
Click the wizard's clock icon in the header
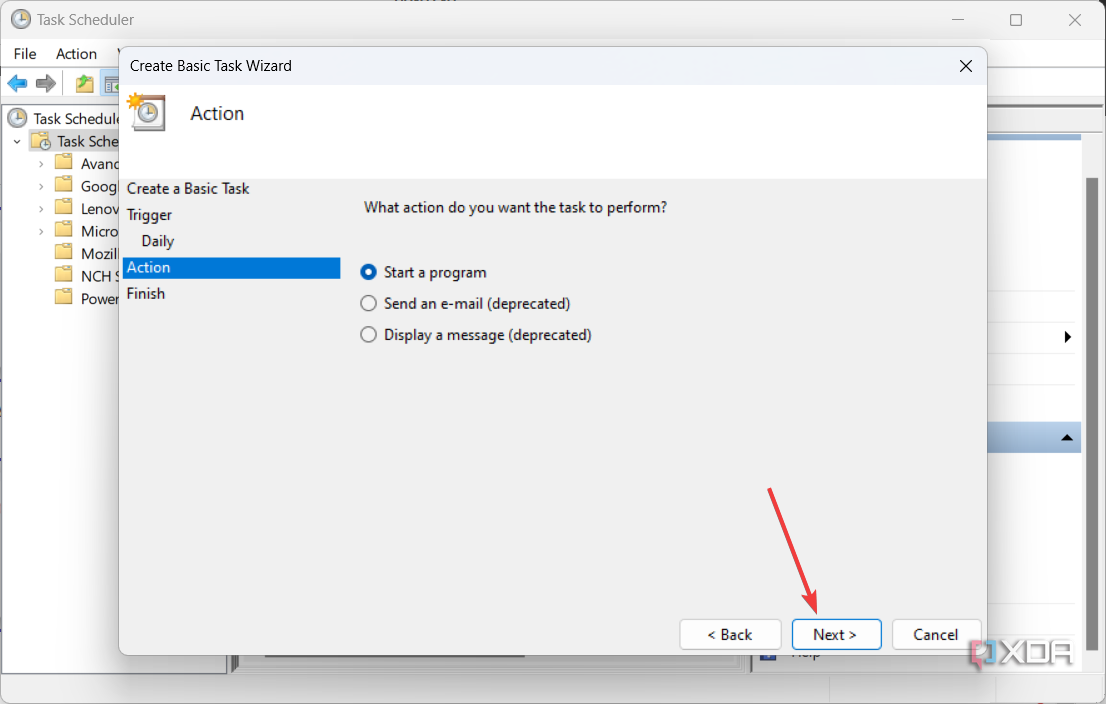tap(146, 113)
